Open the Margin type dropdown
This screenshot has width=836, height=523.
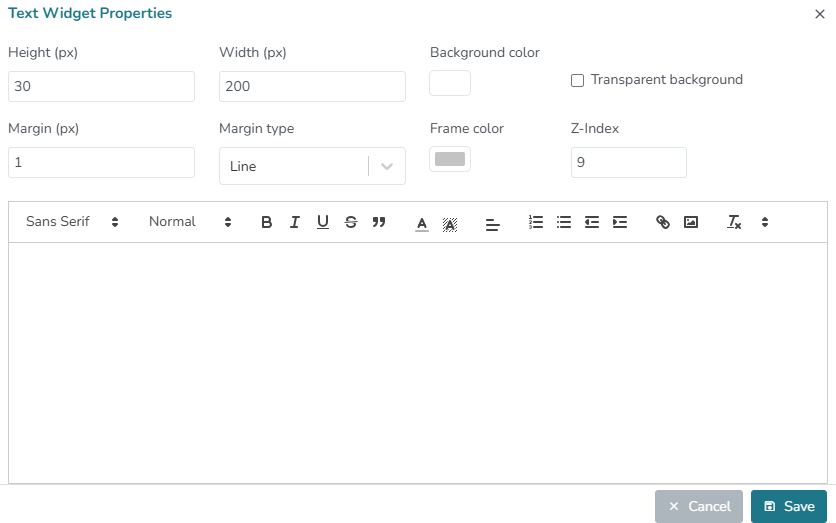[x=312, y=166]
